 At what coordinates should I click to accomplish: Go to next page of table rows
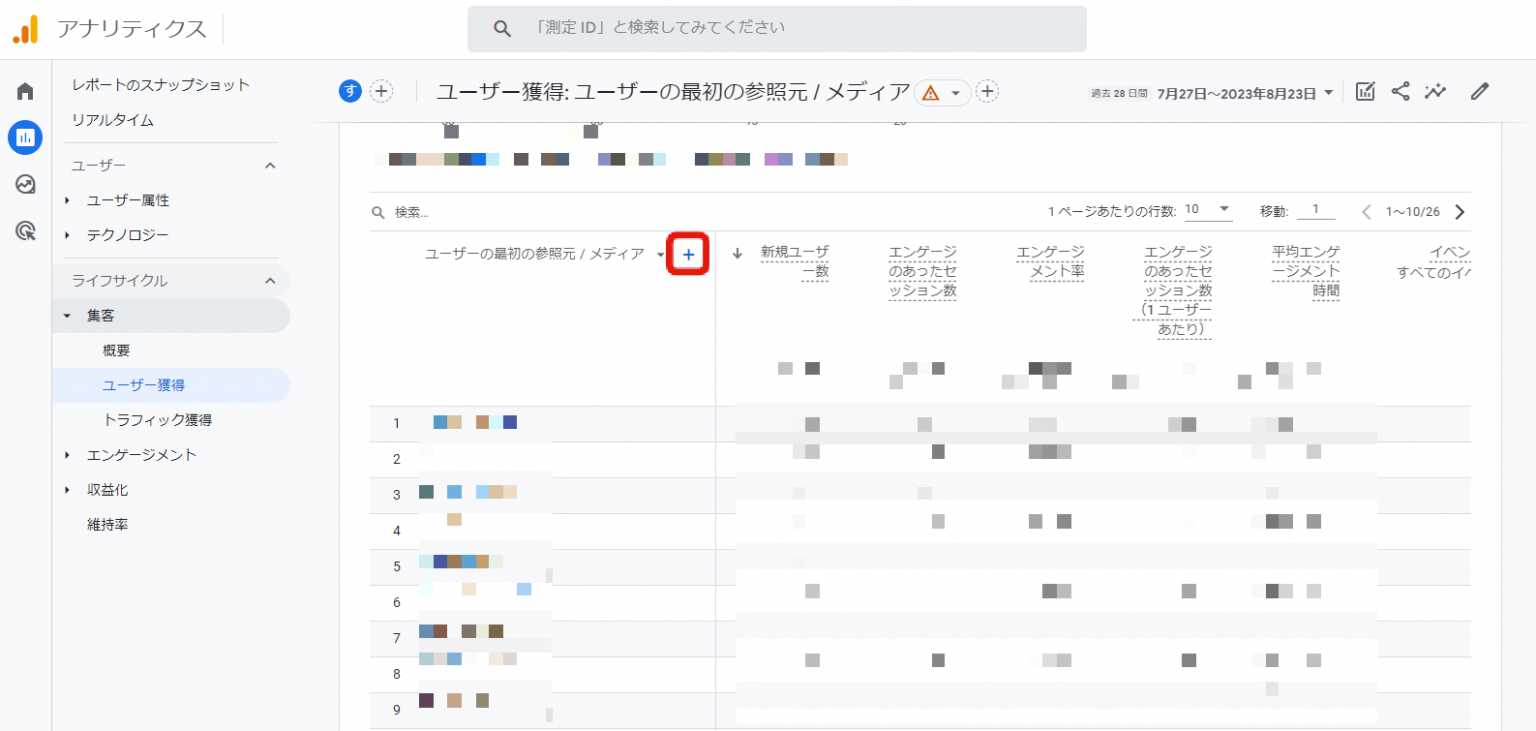[x=1459, y=212]
